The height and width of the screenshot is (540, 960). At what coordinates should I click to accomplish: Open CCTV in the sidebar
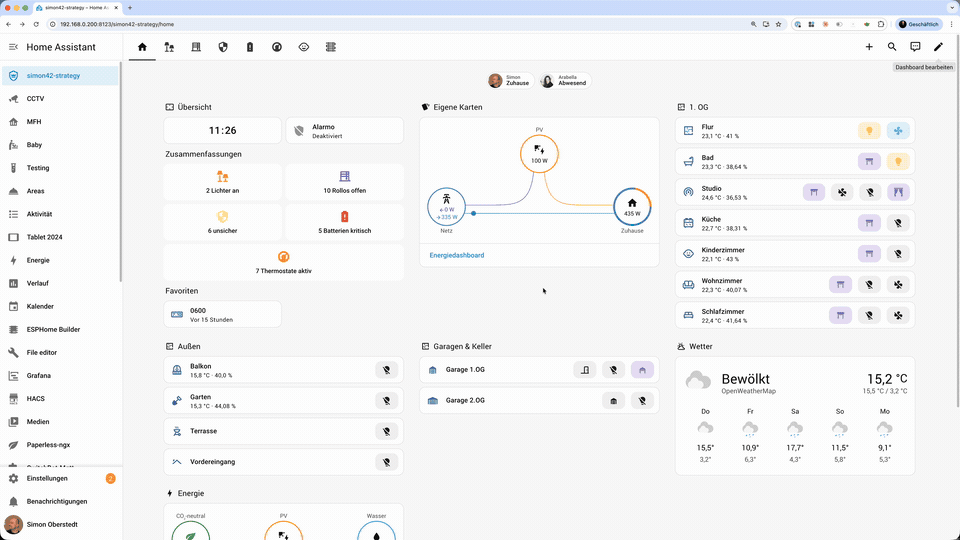(60, 99)
